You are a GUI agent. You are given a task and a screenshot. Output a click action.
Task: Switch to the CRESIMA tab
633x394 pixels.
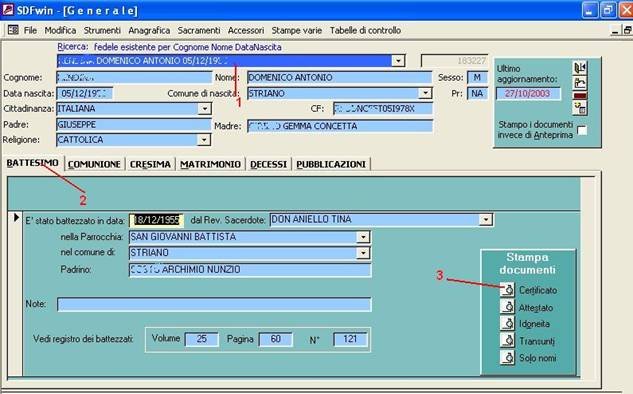pos(150,164)
